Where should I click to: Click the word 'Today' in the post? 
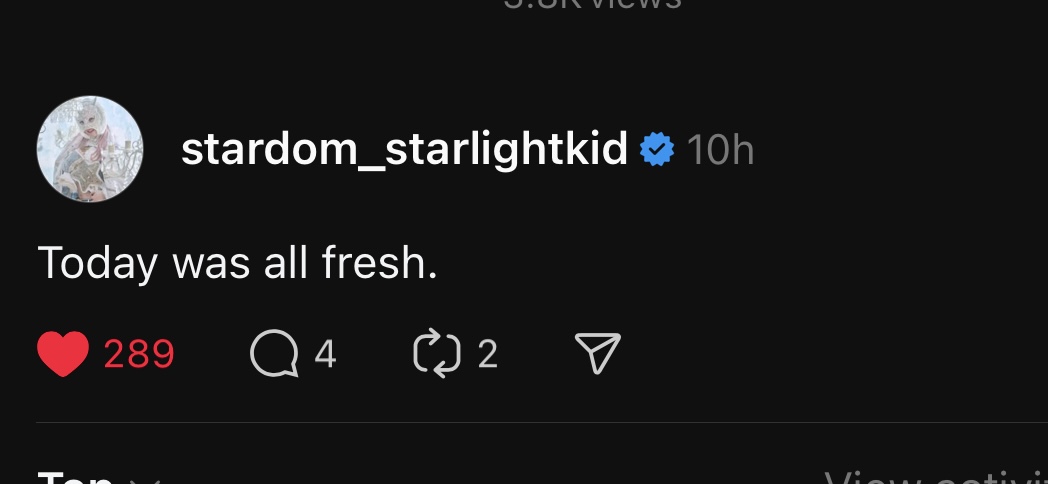98,263
